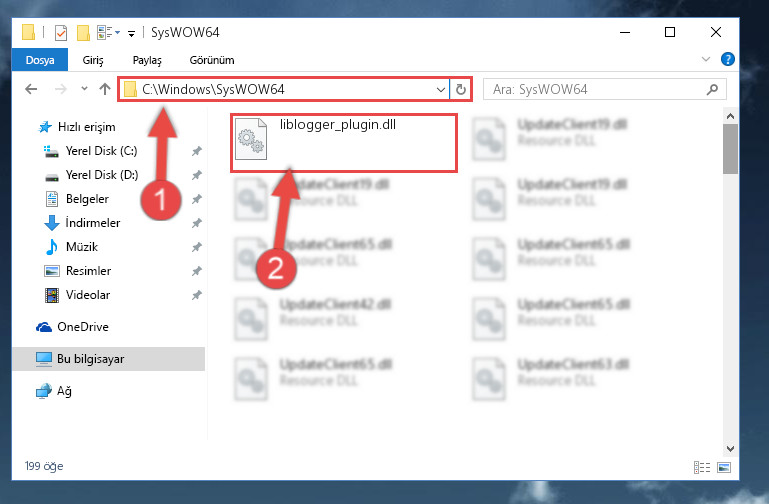
Task: Go back with the left arrow
Action: (x=31, y=89)
